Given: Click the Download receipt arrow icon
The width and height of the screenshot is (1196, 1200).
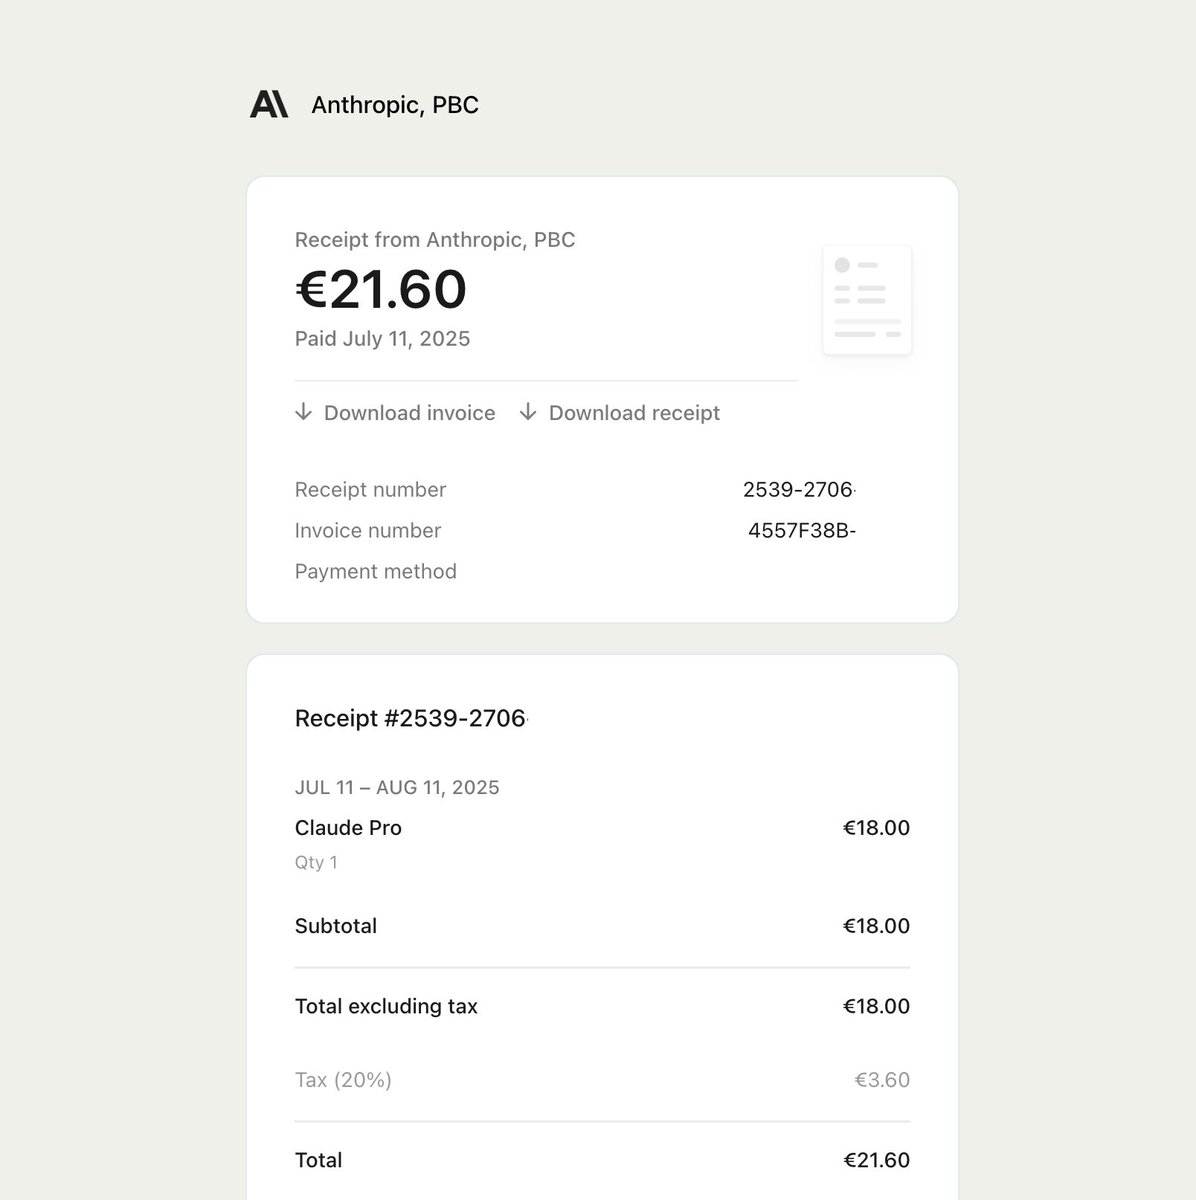Looking at the screenshot, I should [528, 412].
